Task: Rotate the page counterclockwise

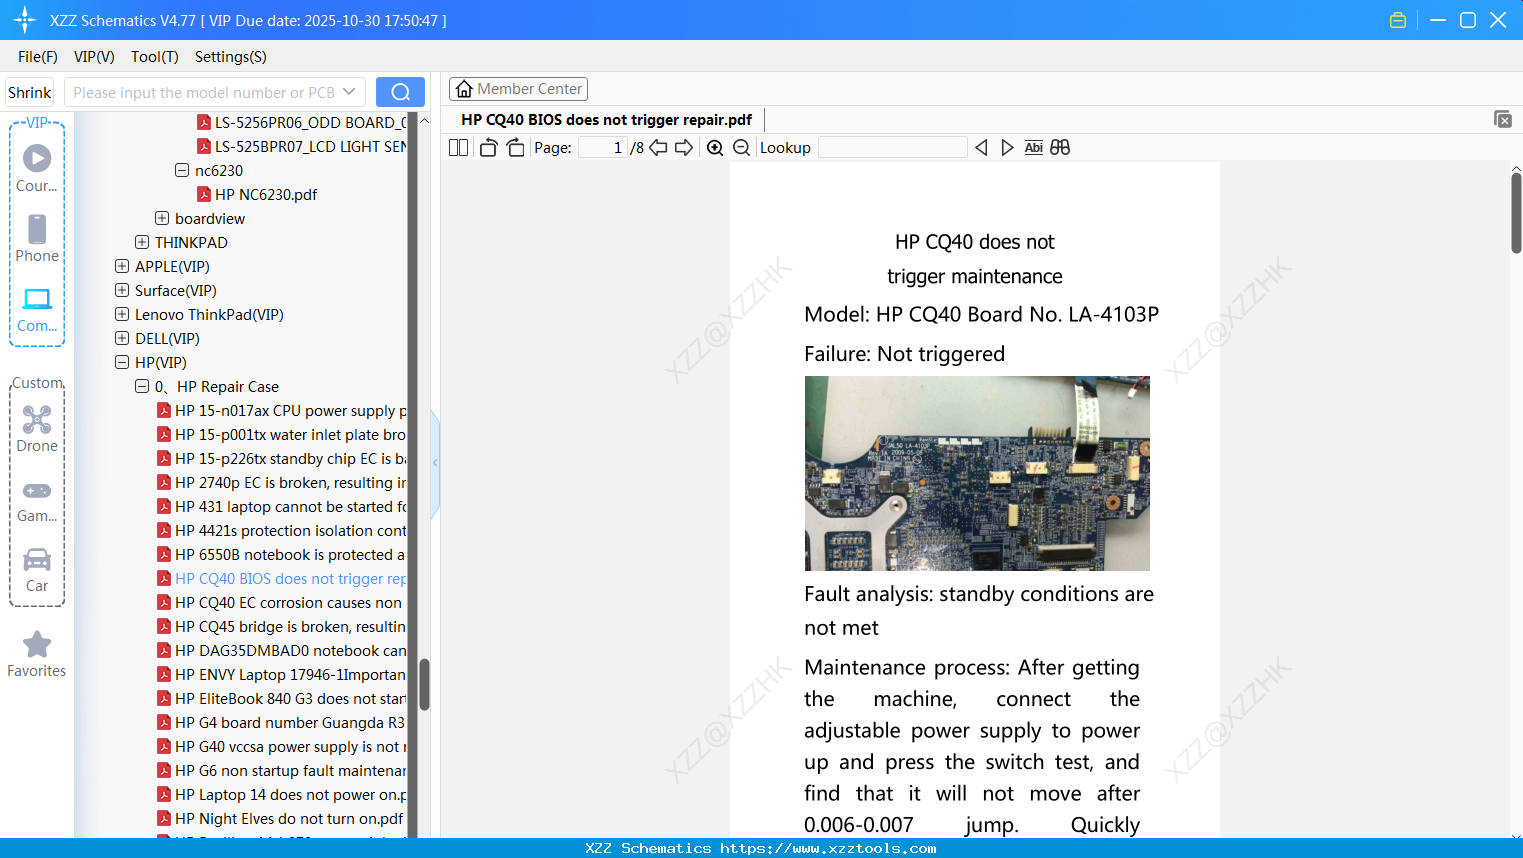Action: [488, 148]
